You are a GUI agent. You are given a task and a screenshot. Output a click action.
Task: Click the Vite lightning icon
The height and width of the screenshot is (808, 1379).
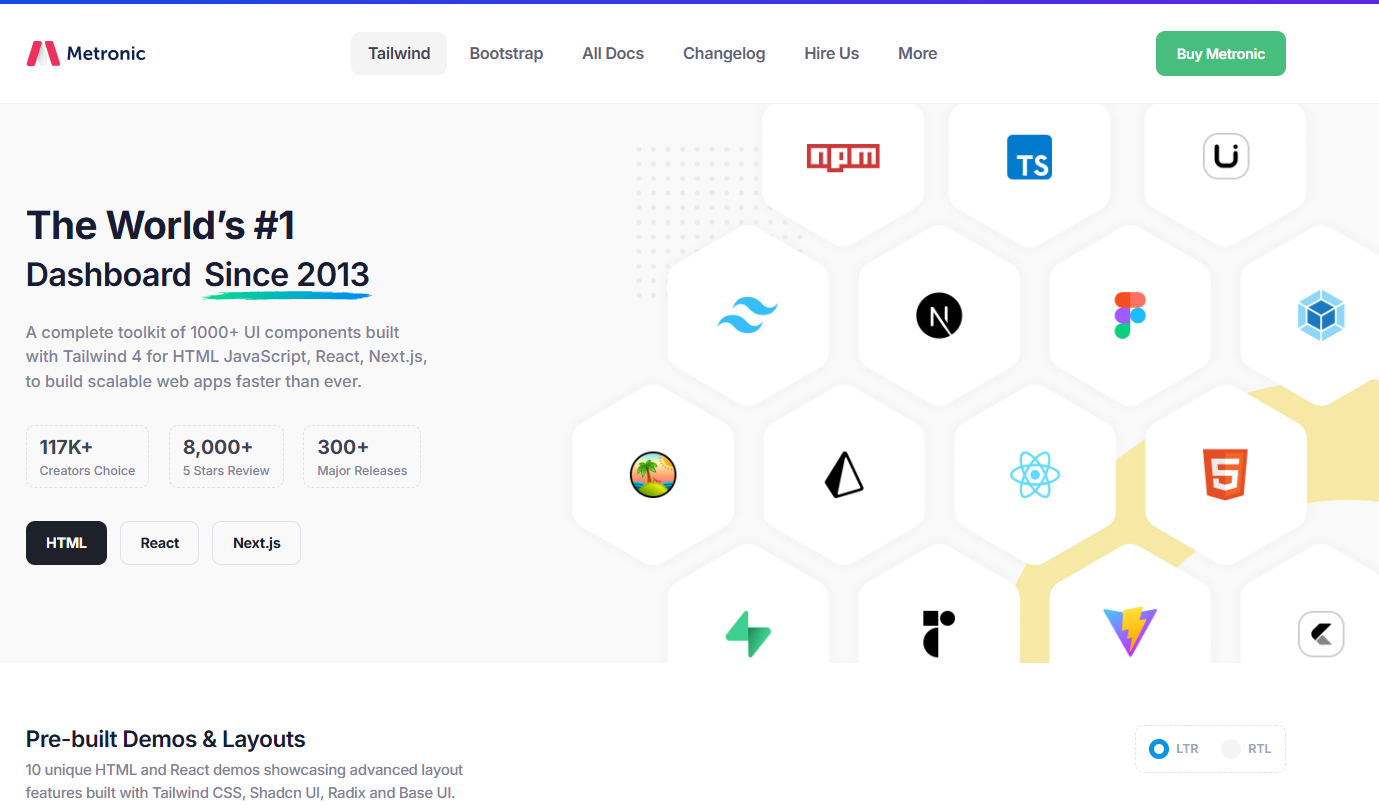pyautogui.click(x=1130, y=632)
